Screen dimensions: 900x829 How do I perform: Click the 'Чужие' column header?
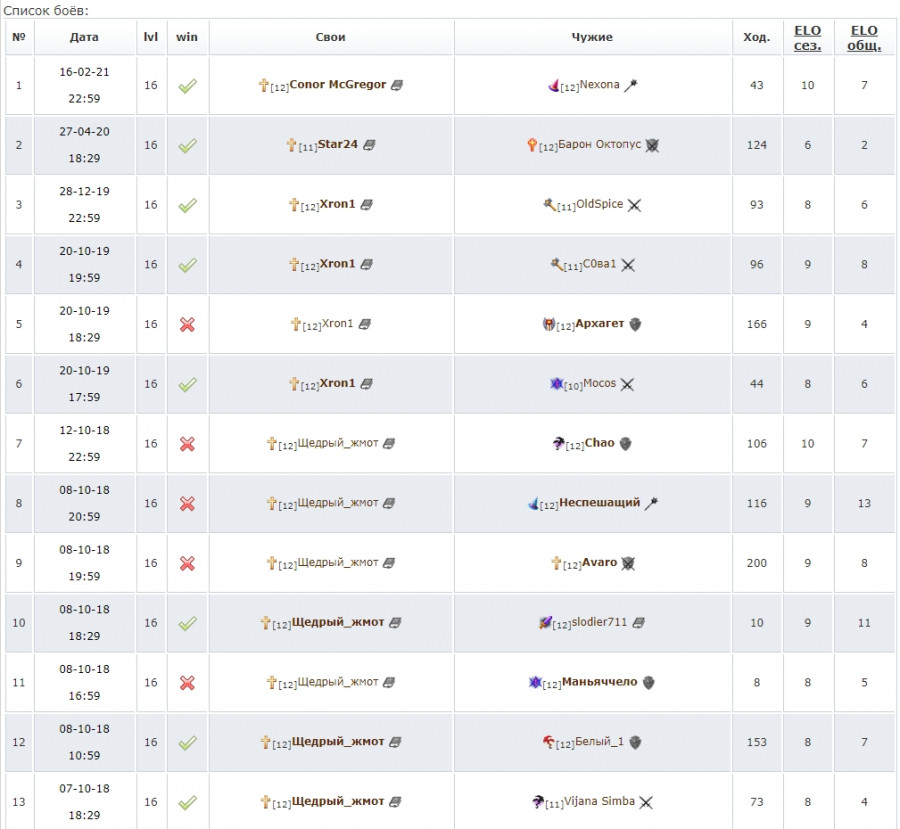[592, 37]
